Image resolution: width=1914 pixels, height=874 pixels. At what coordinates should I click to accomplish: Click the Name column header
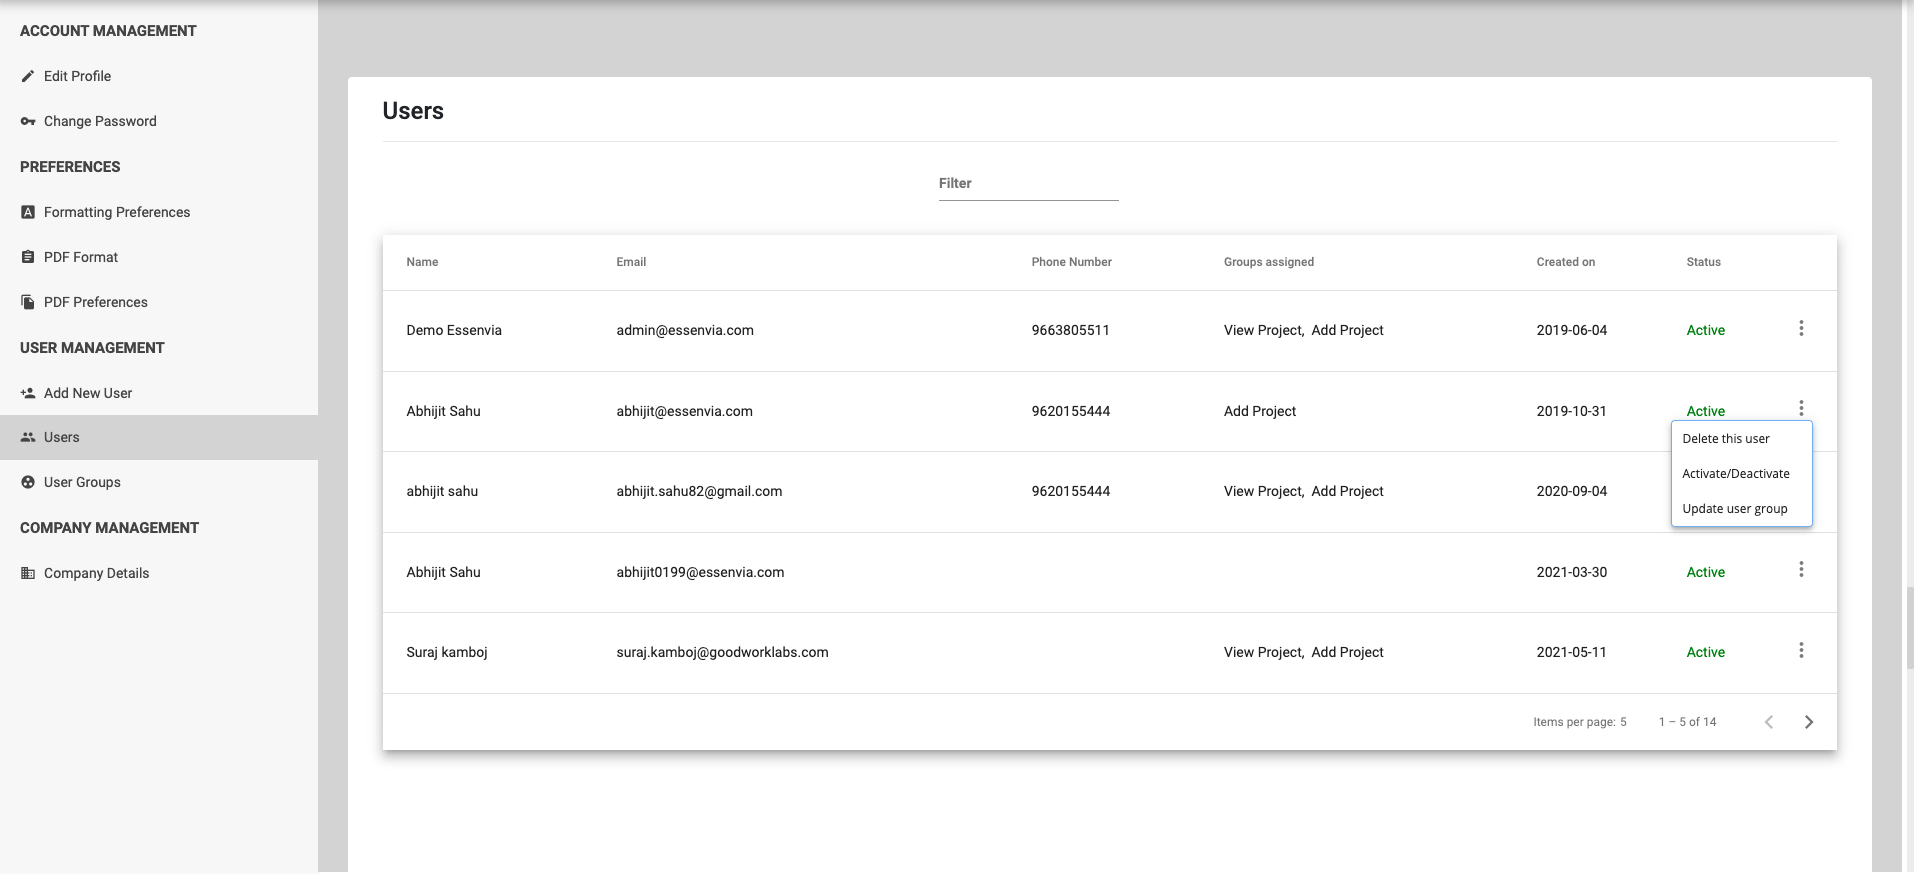(x=422, y=262)
